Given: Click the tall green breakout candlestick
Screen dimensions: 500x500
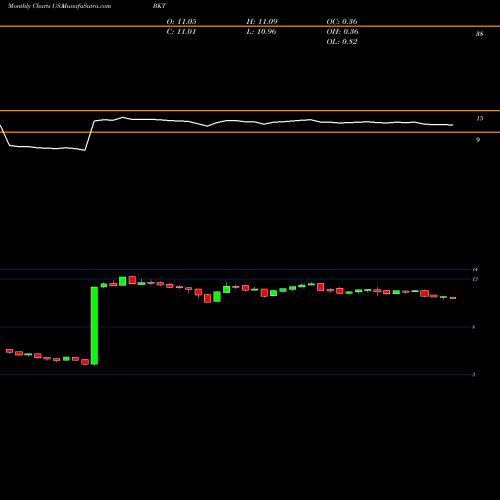Looking at the screenshot, I should coord(95,326).
